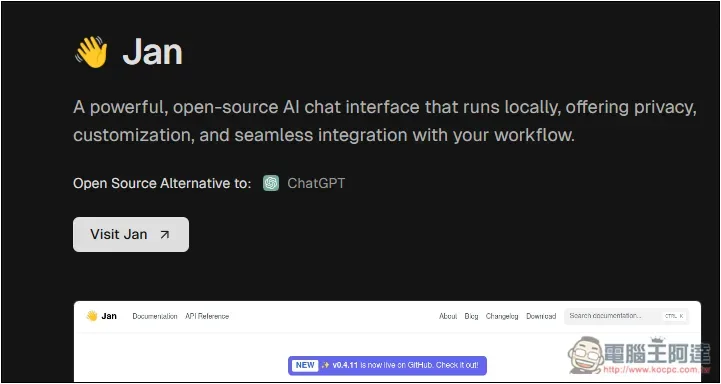
Task: Click the Jan website preview thumbnail
Action: [387, 341]
